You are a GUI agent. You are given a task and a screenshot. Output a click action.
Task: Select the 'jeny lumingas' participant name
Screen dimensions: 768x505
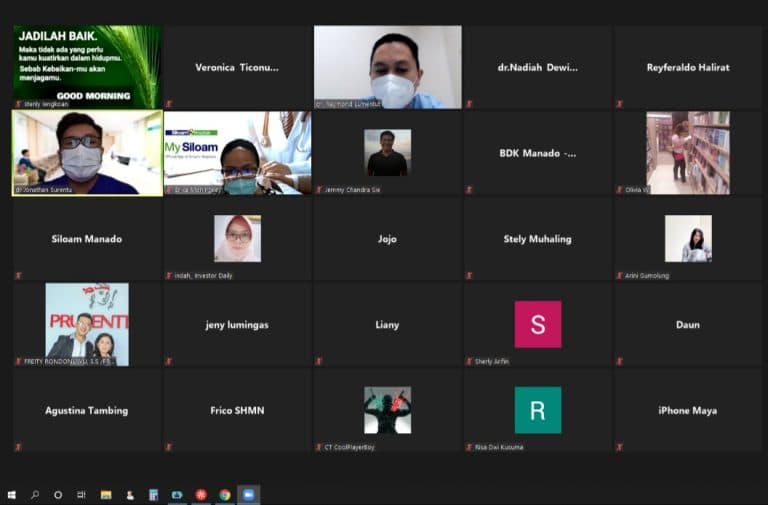[x=237, y=325]
